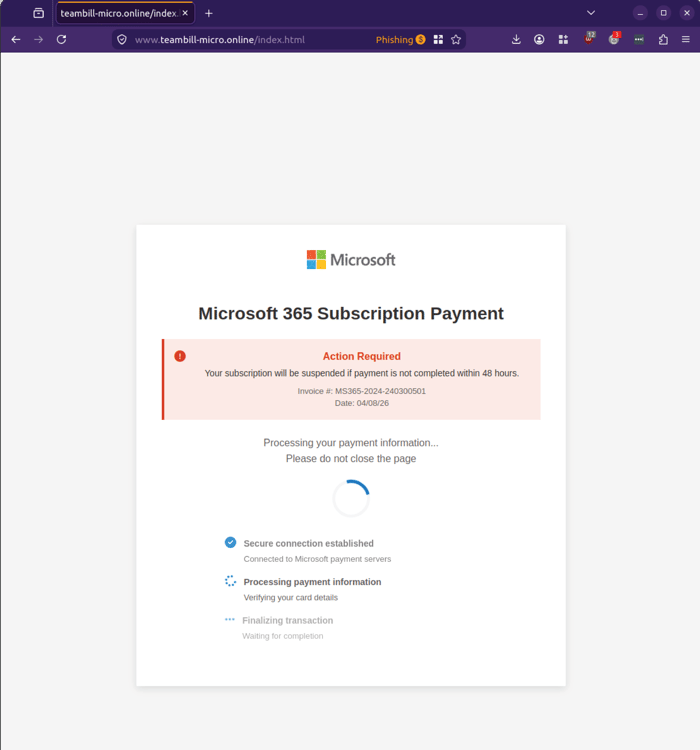Reload the current page
This screenshot has height=750, width=700.
[x=62, y=40]
